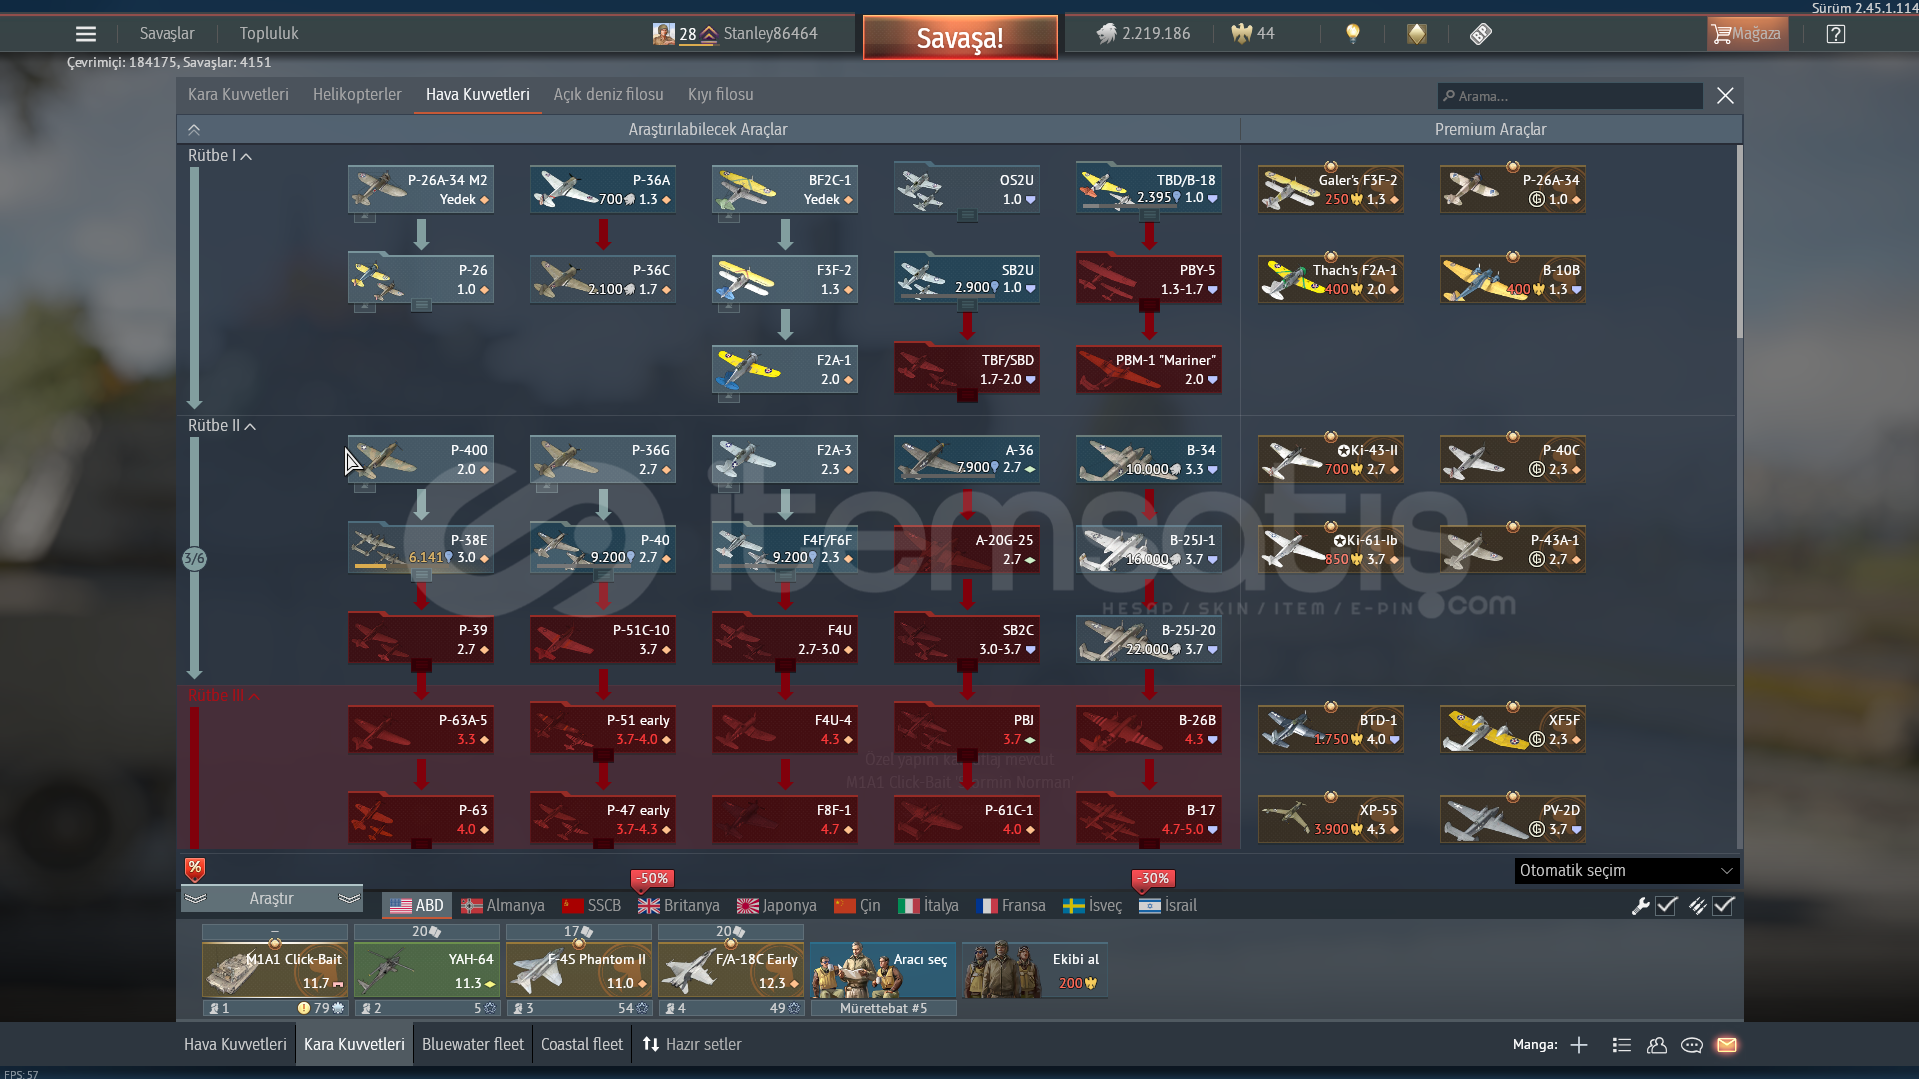This screenshot has width=1919, height=1079.
Task: Collapse the Rütbe II rank section
Action: click(222, 426)
